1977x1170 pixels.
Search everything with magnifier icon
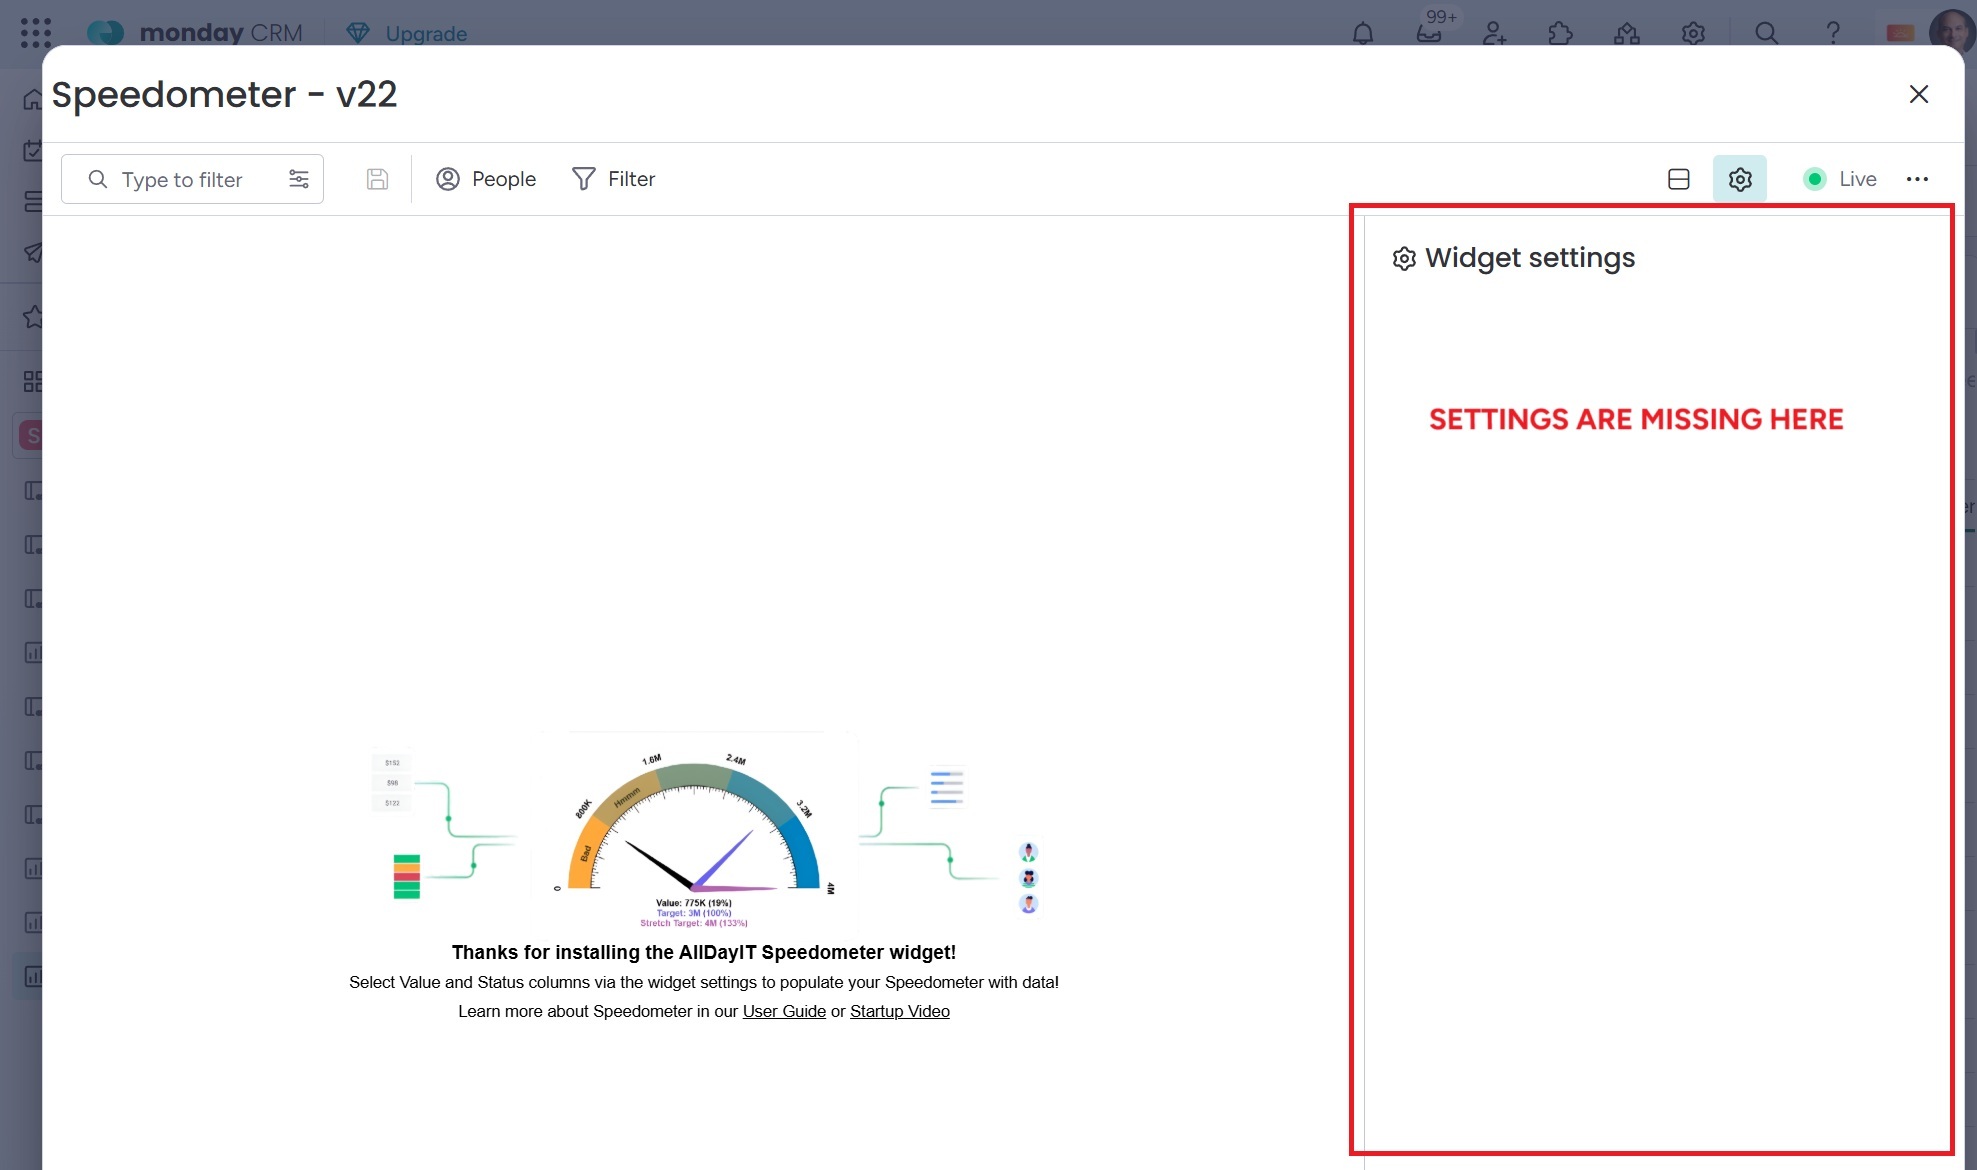click(x=1766, y=33)
